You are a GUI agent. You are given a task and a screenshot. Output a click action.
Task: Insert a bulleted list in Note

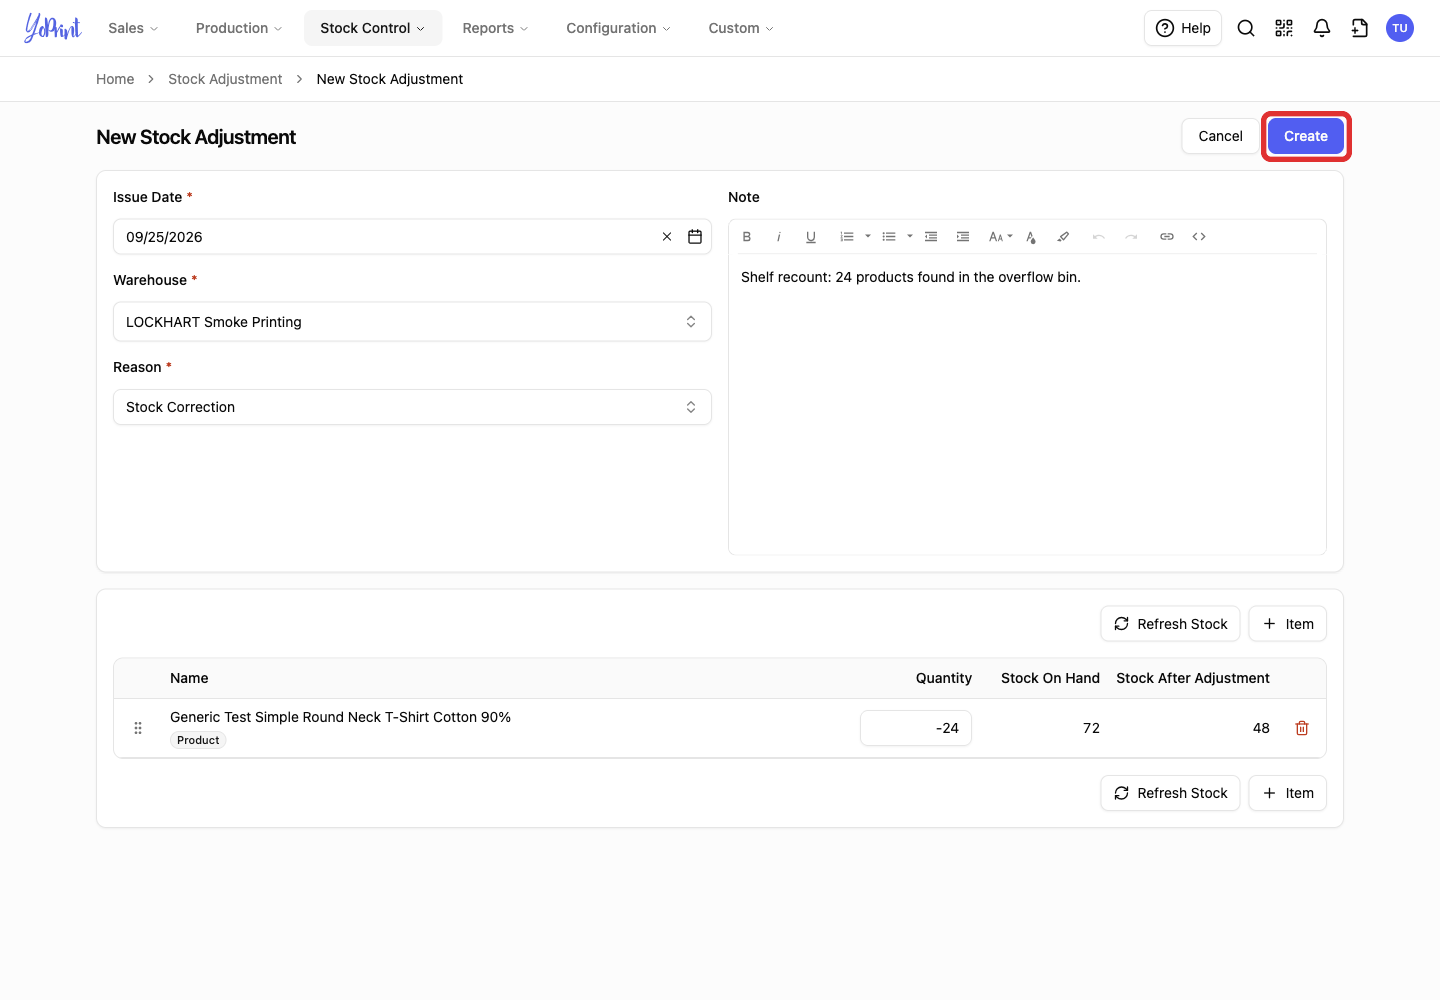pyautogui.click(x=889, y=237)
